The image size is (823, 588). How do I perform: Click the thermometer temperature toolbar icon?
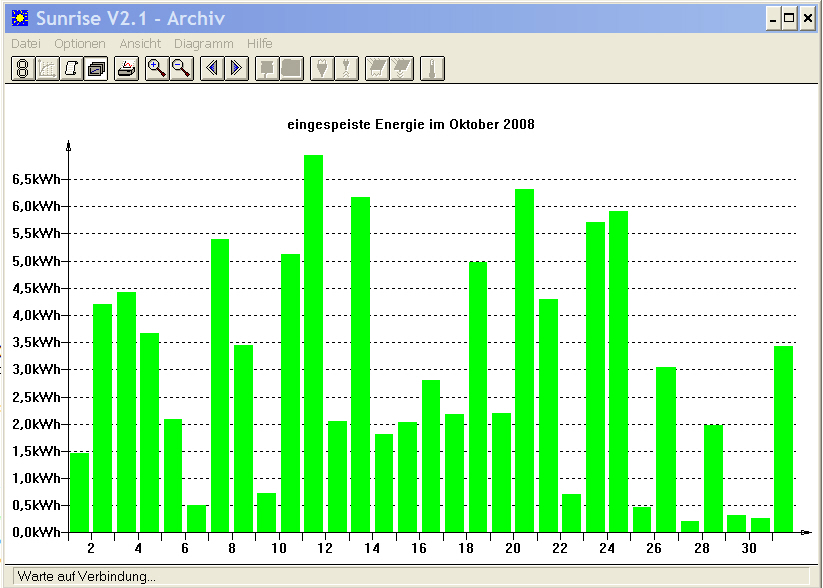[x=432, y=69]
